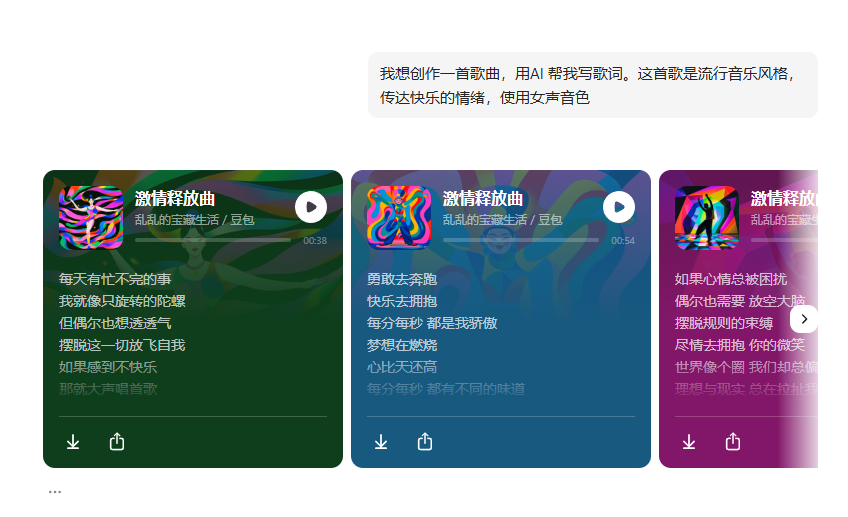This screenshot has width=848, height=517.
Task: Play the green 00:38 song card
Action: point(311,207)
